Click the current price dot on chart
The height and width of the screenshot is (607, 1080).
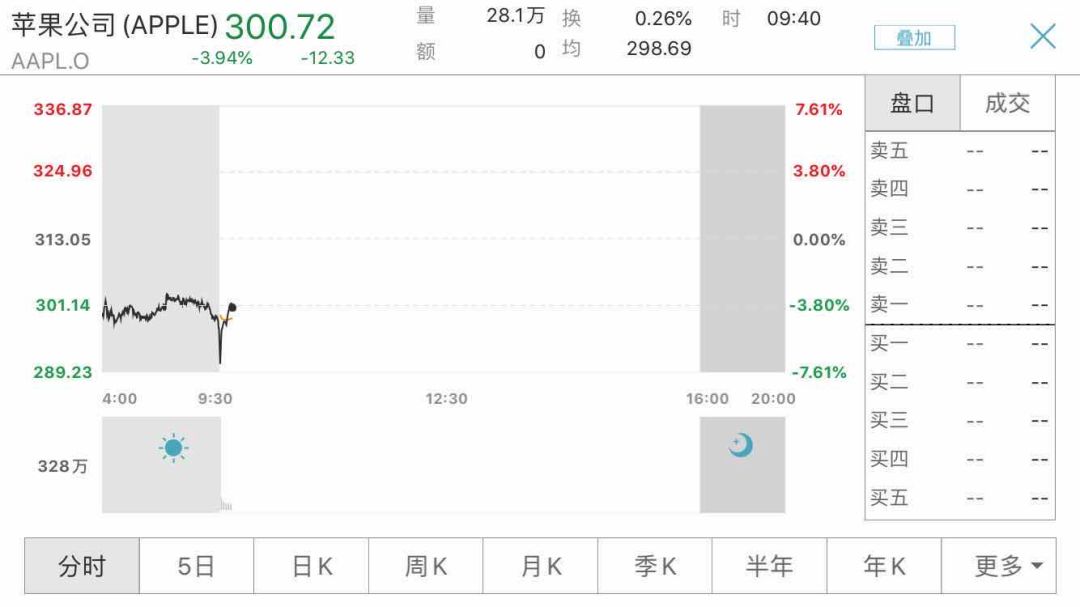232,307
